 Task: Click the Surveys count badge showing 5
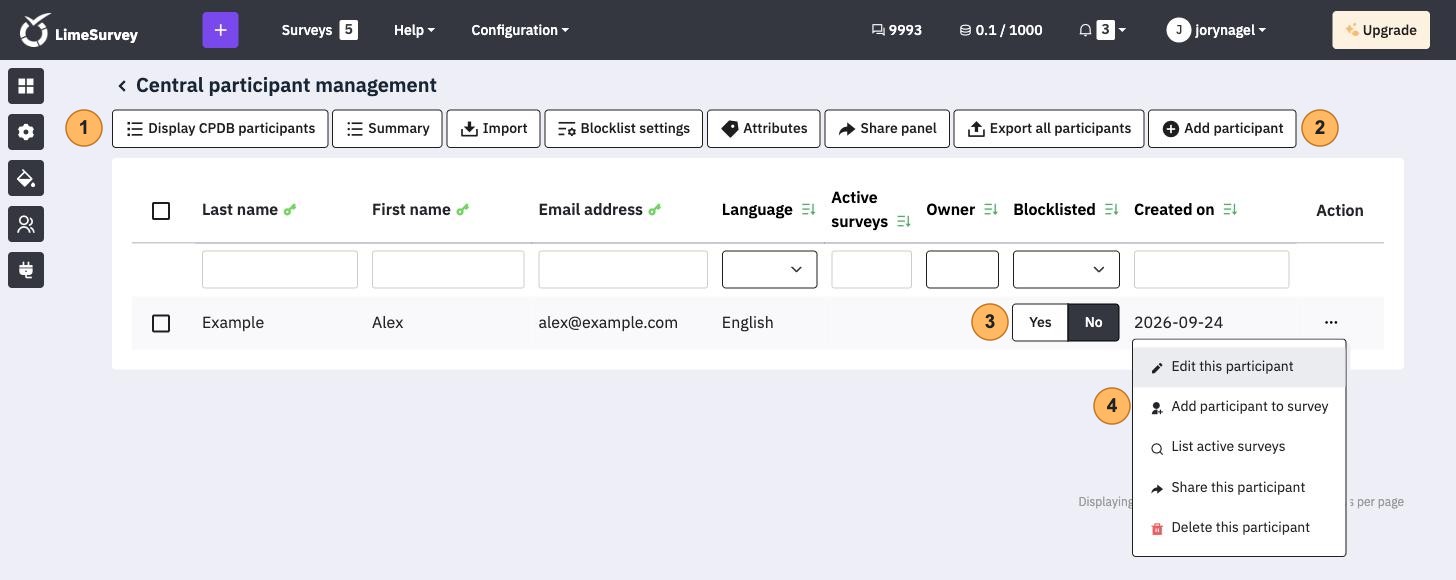tap(348, 30)
